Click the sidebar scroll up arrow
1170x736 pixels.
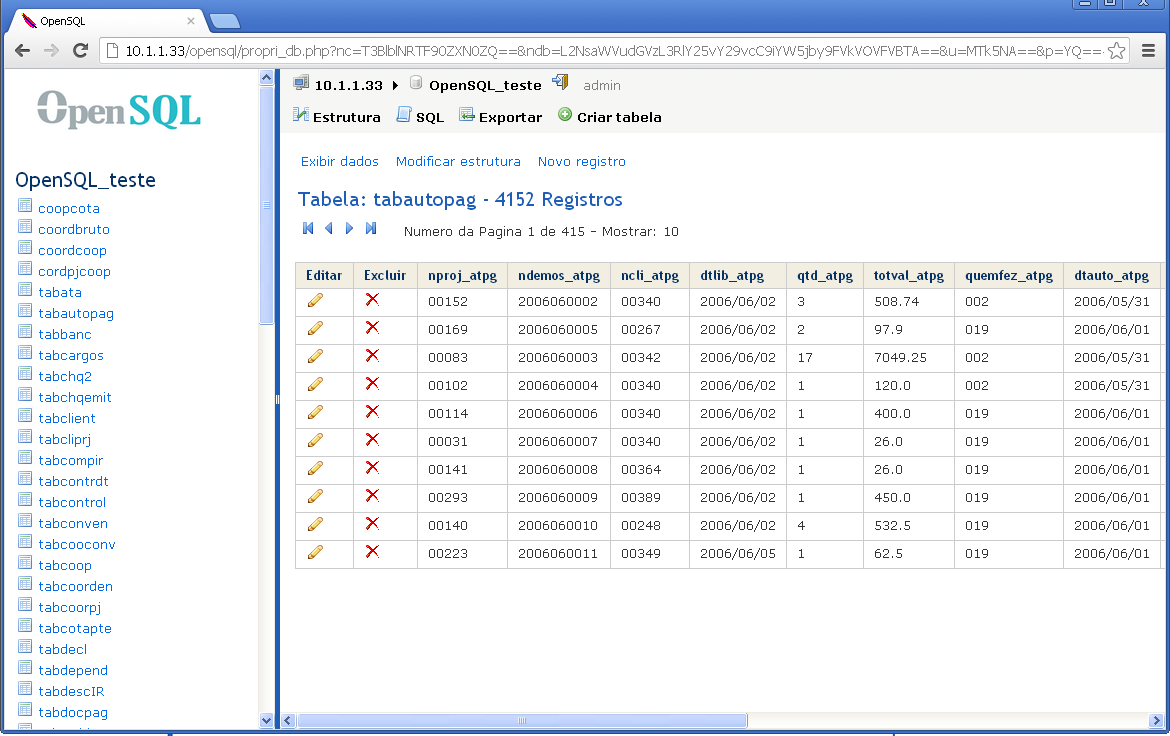(266, 77)
